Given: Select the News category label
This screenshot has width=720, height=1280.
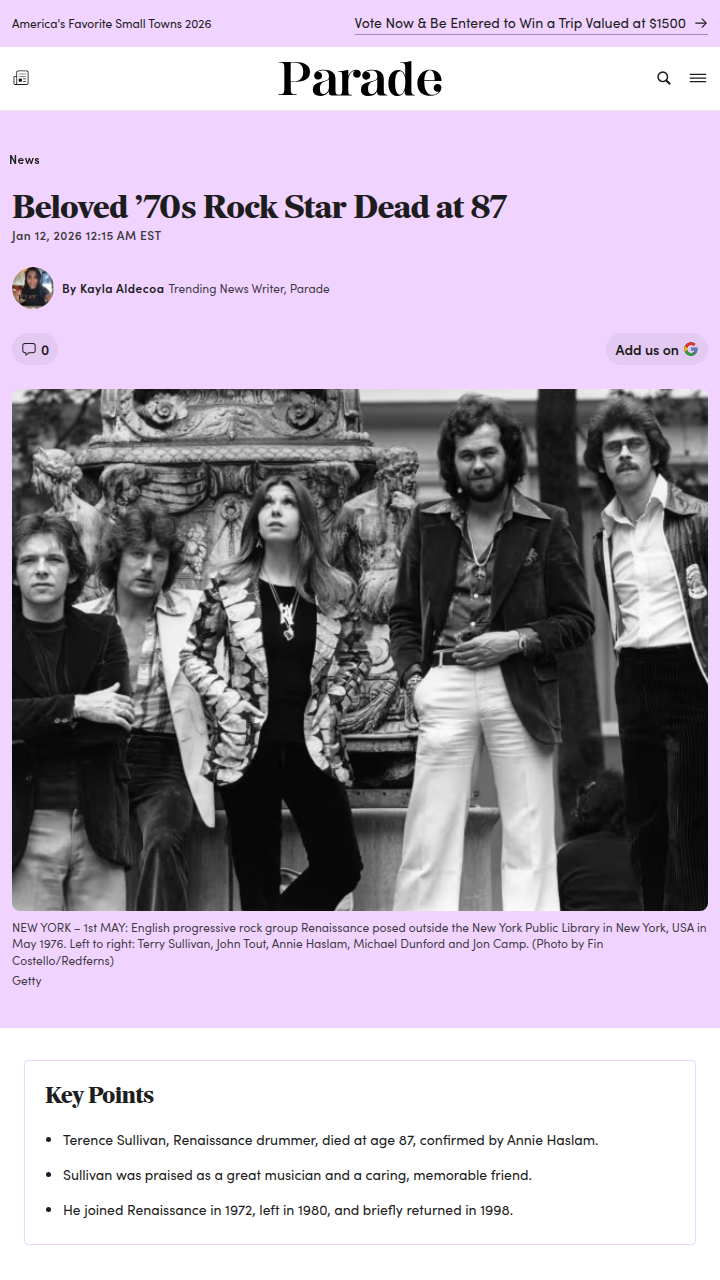Looking at the screenshot, I should (24, 160).
